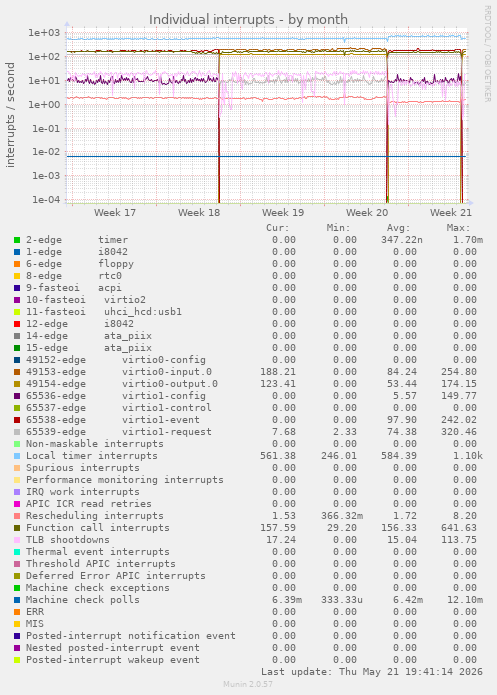Screen dimensions: 497x695
Task: Click the graph title Individual interrupts - by month
Action: click(x=248, y=20)
